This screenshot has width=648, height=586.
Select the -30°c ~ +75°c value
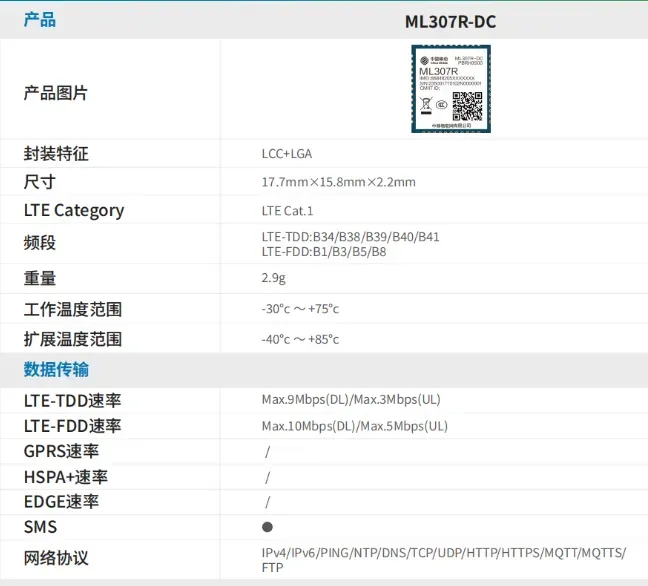(x=300, y=309)
